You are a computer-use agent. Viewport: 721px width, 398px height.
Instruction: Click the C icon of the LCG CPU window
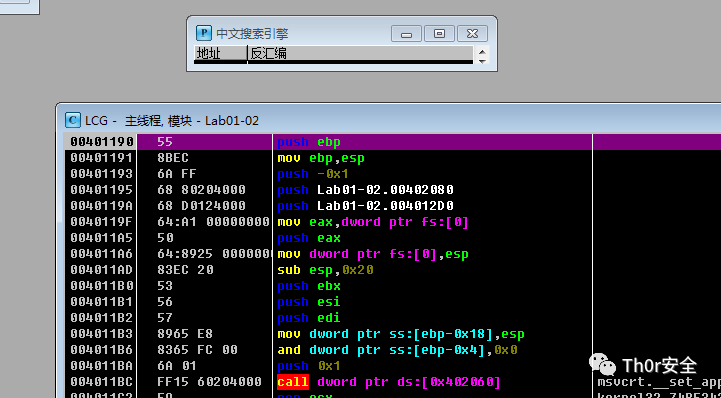[72, 120]
